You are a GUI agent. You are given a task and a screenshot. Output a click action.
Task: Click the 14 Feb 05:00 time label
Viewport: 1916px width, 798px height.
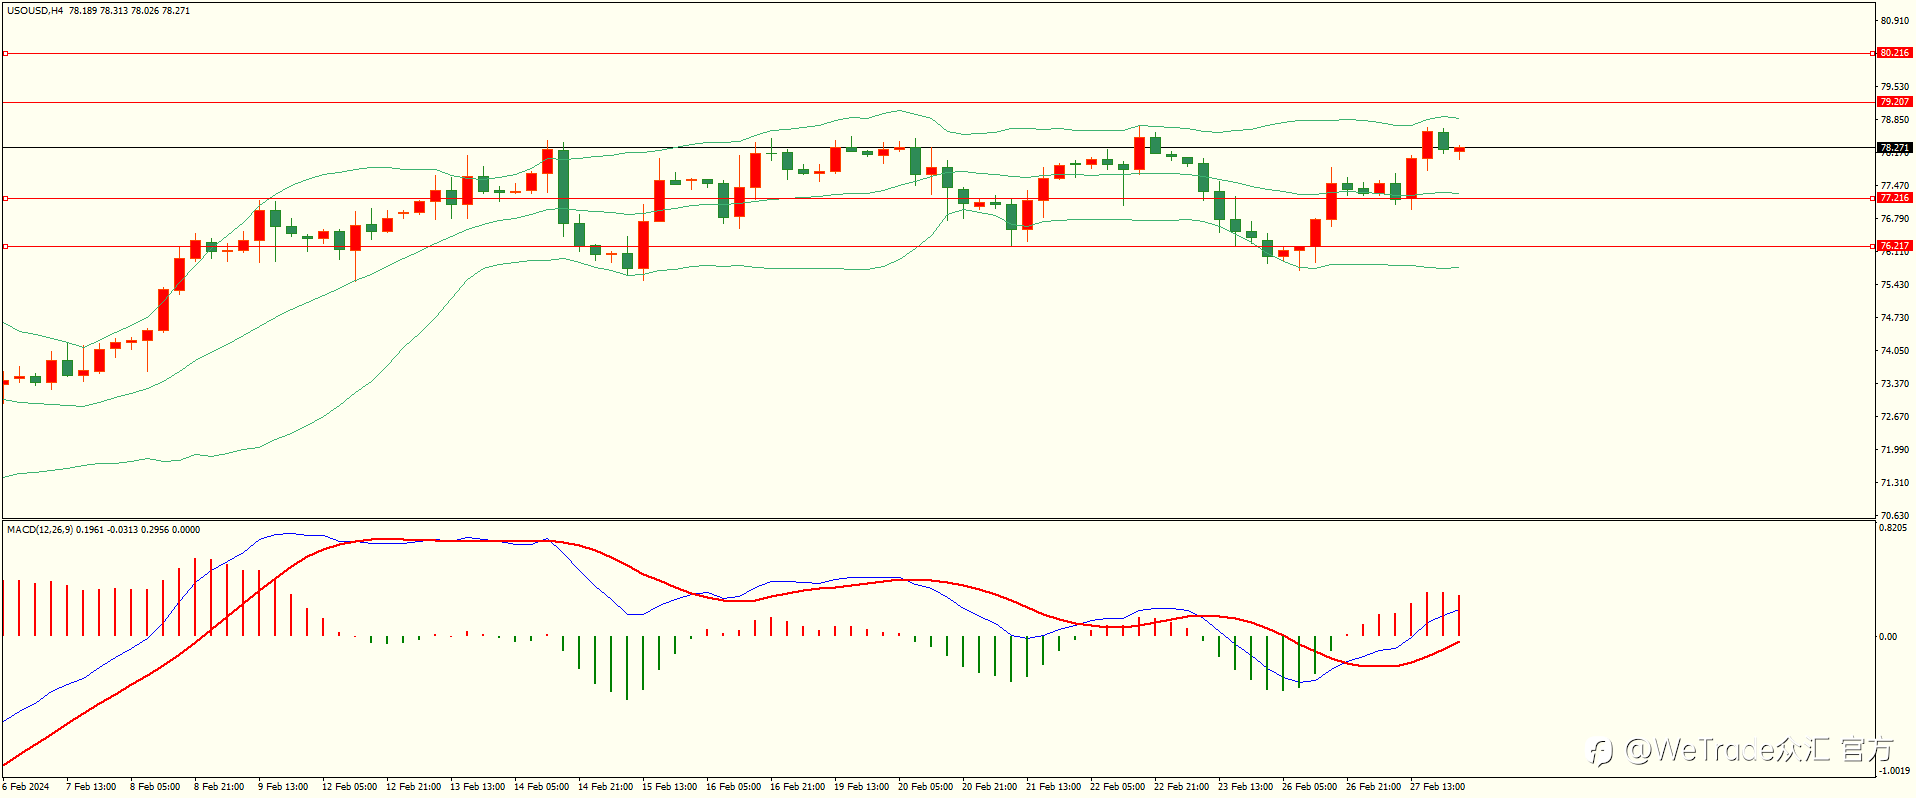541,787
